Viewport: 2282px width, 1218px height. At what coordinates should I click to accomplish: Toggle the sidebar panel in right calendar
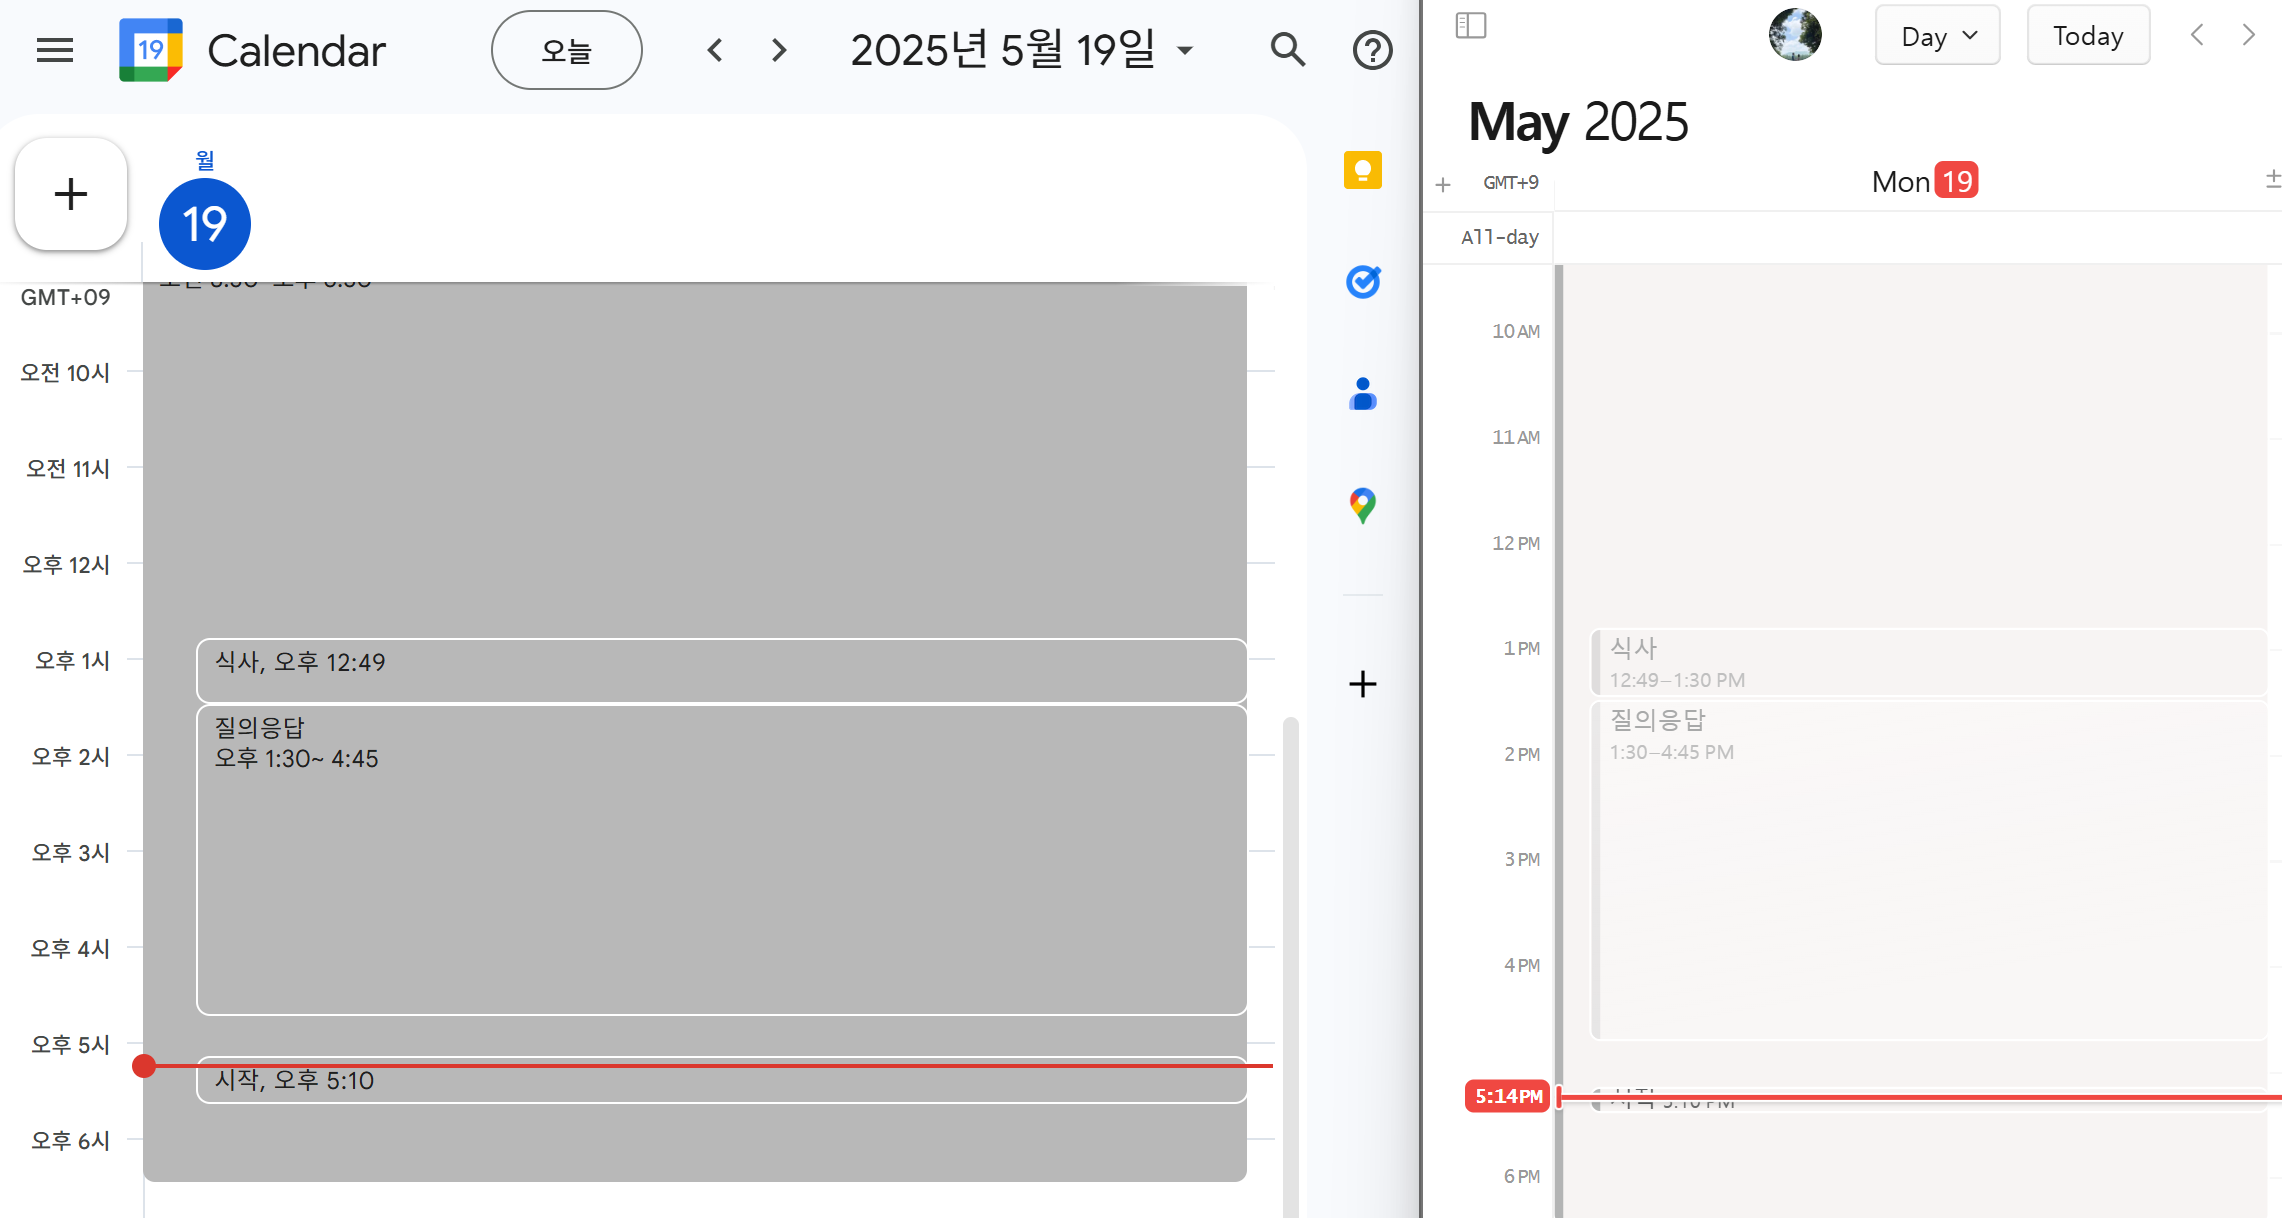click(1470, 26)
